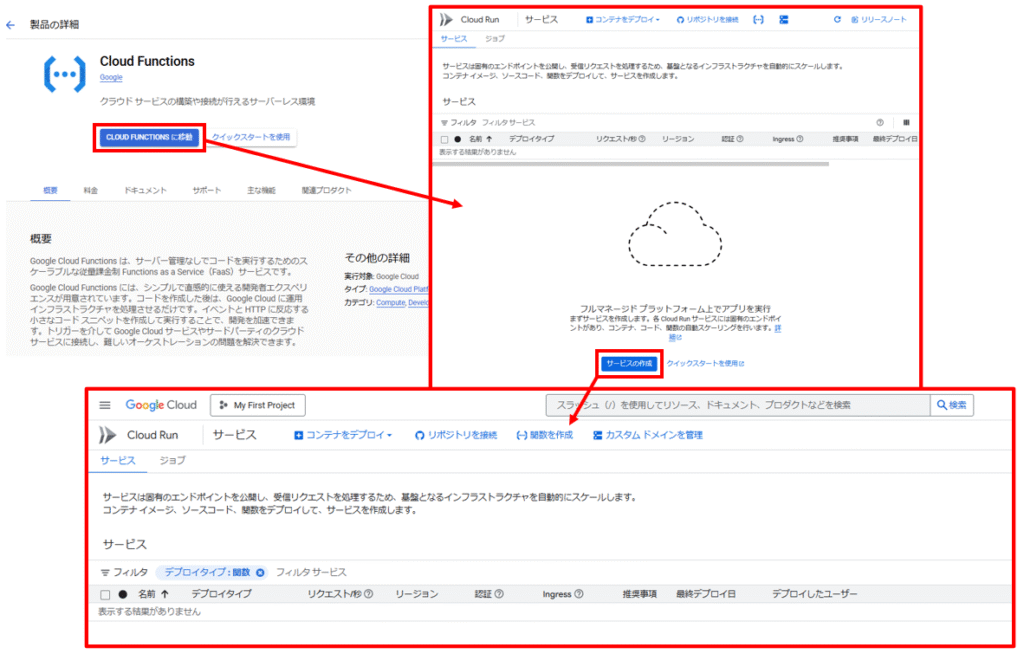
Task: Click リポジトリを接続 in the lower console toolbar
Action: (x=456, y=435)
